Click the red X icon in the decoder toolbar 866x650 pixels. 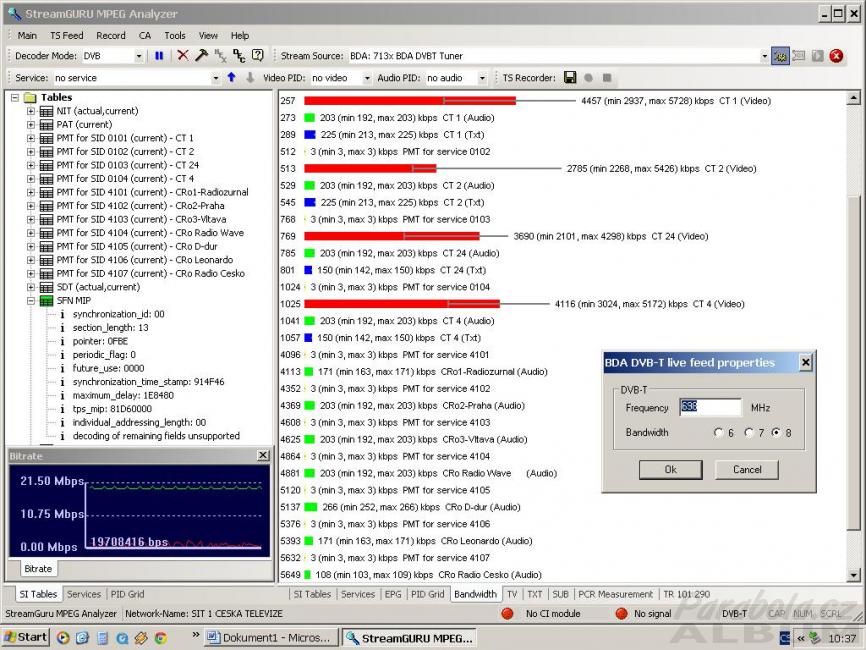pyautogui.click(x=182, y=56)
